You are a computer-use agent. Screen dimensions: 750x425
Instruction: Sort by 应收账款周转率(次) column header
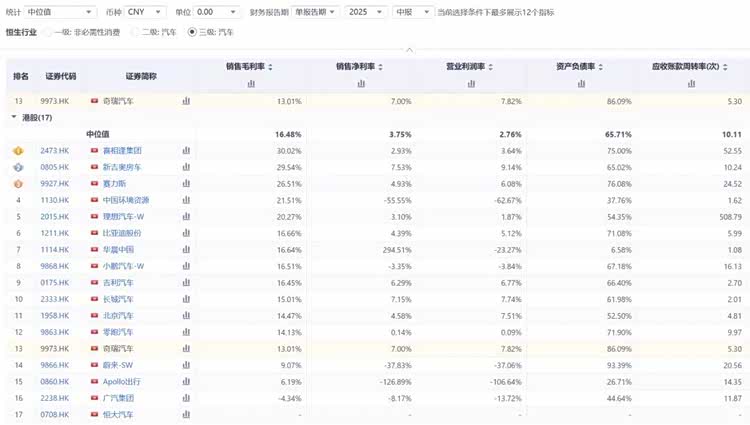tap(692, 67)
